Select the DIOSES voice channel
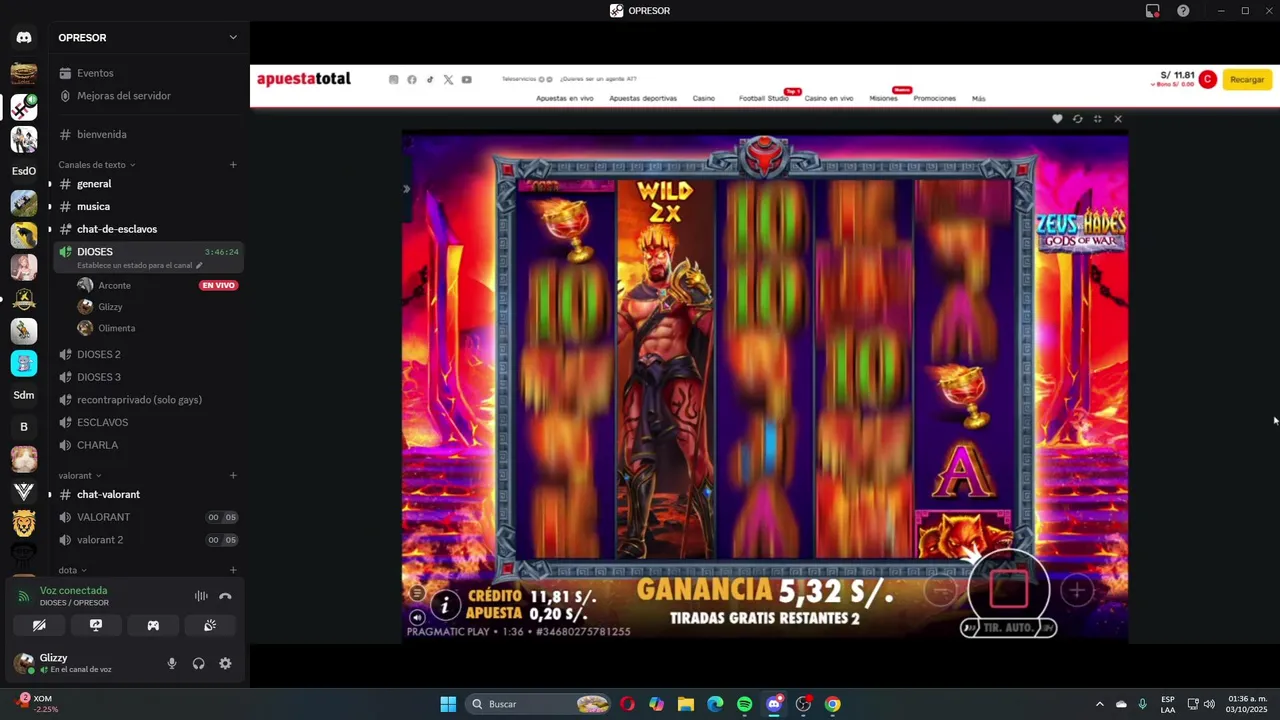The height and width of the screenshot is (720, 1280). [148, 257]
